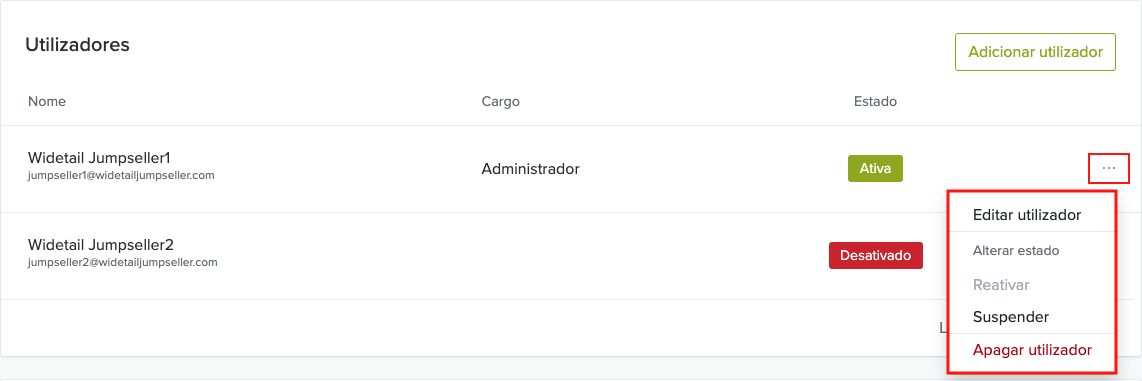Click the Utilizadores section heading
The width and height of the screenshot is (1142, 381).
click(x=77, y=44)
